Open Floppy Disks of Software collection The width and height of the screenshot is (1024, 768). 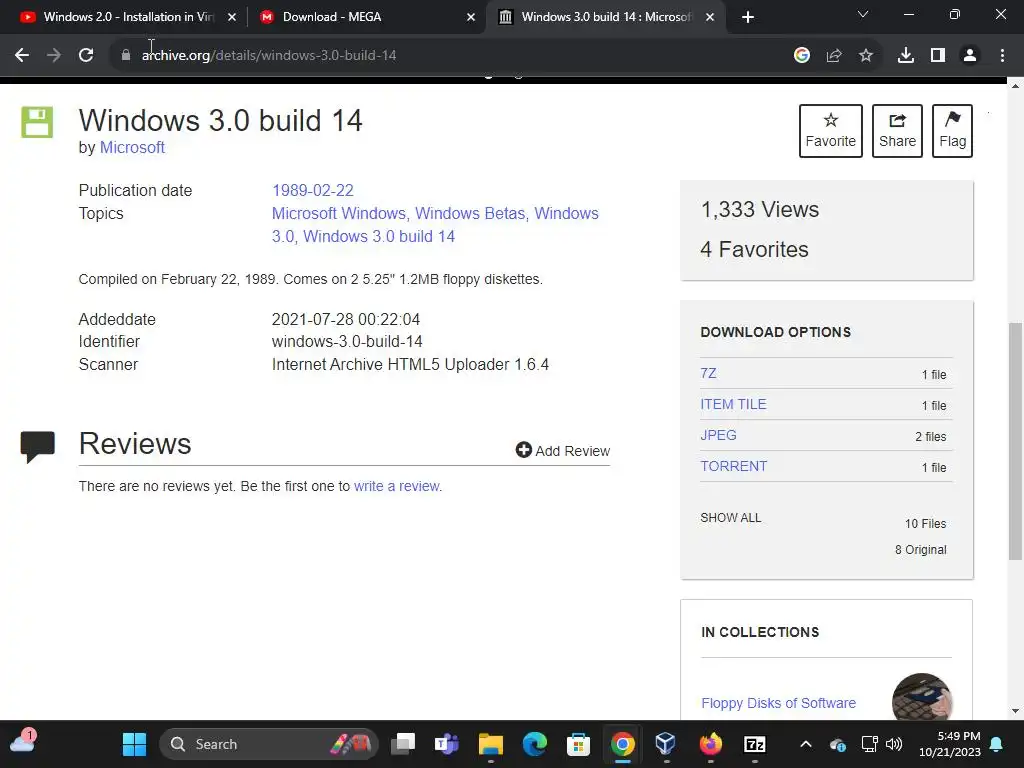778,703
